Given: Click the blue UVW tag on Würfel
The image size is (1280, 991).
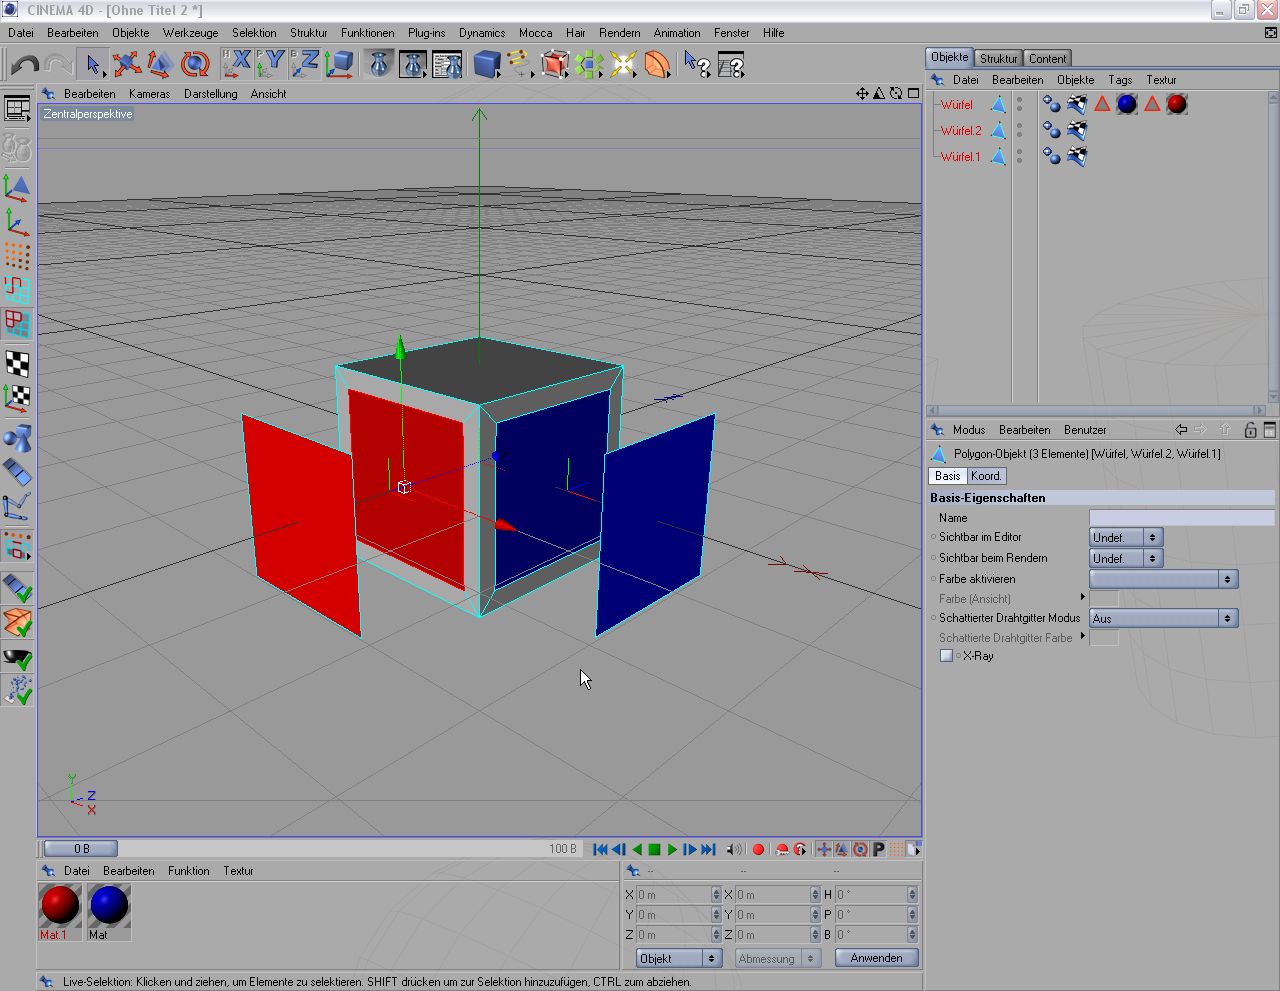Looking at the screenshot, I should coord(1076,104).
